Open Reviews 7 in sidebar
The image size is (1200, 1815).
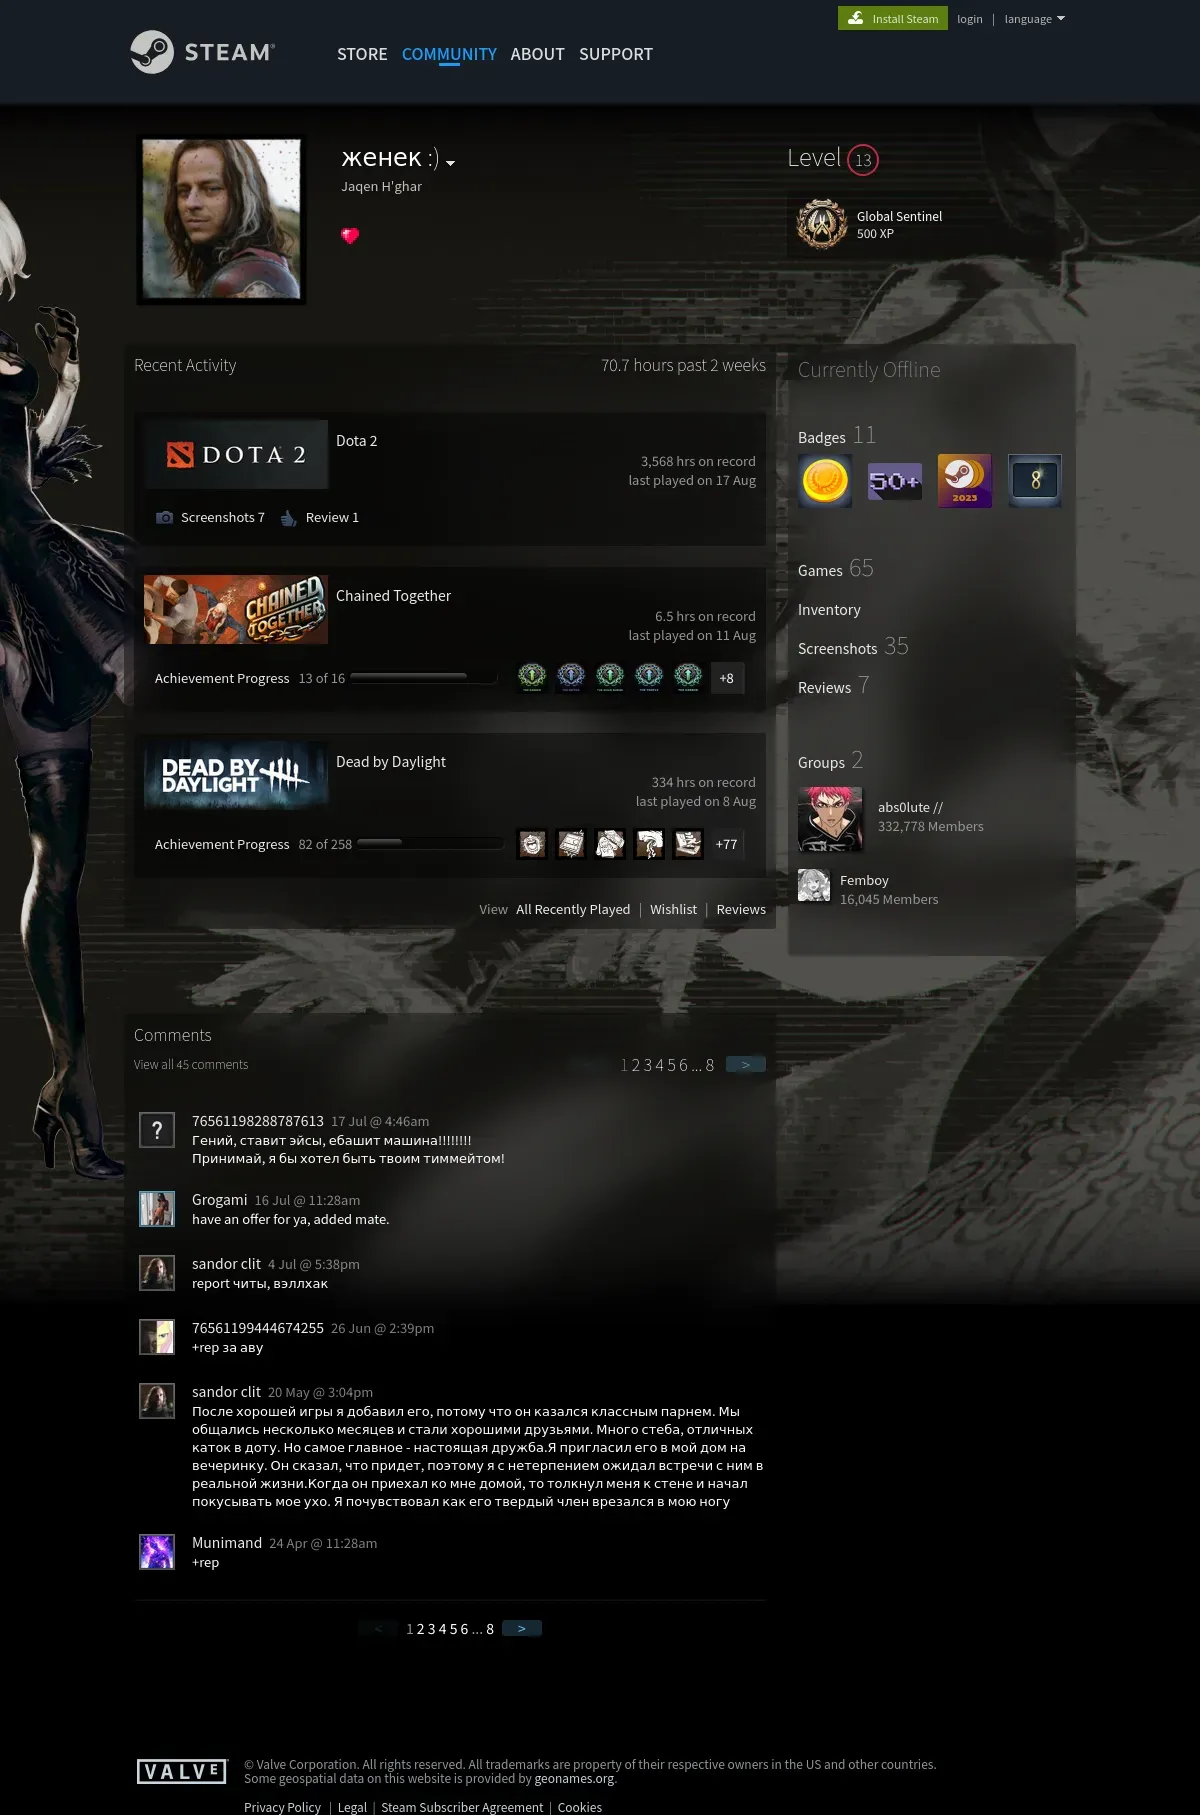(834, 686)
